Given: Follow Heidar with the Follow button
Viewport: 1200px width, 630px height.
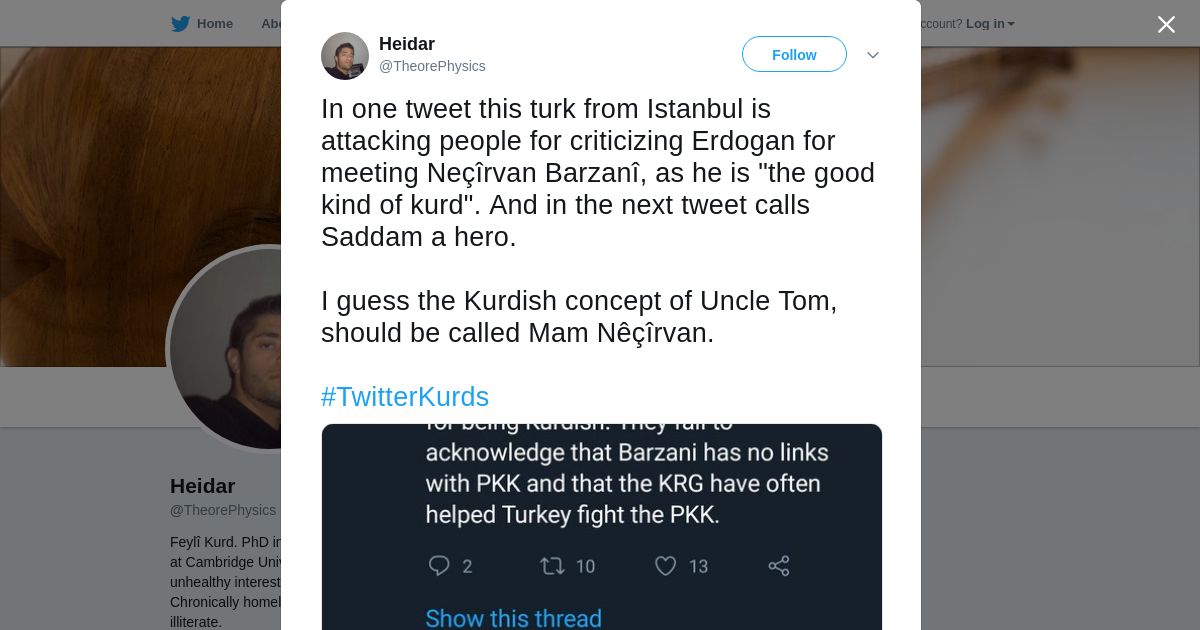Looking at the screenshot, I should pyautogui.click(x=794, y=55).
